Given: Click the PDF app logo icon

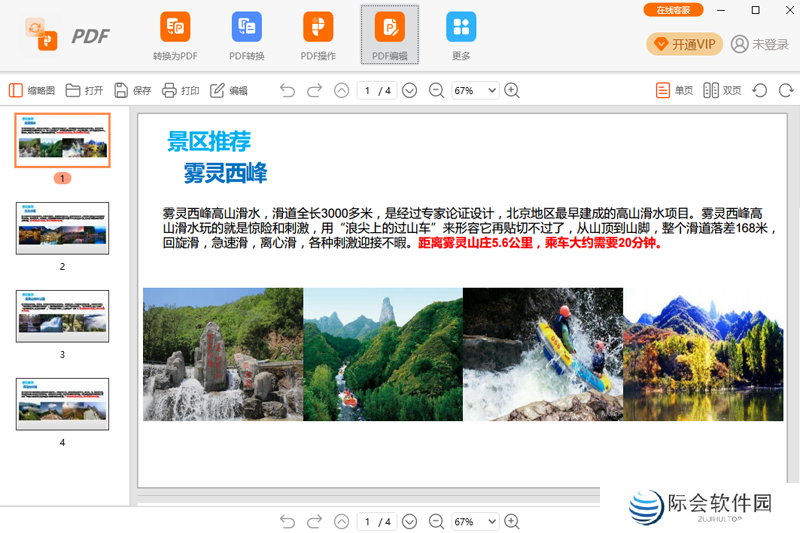Looking at the screenshot, I should 41,35.
